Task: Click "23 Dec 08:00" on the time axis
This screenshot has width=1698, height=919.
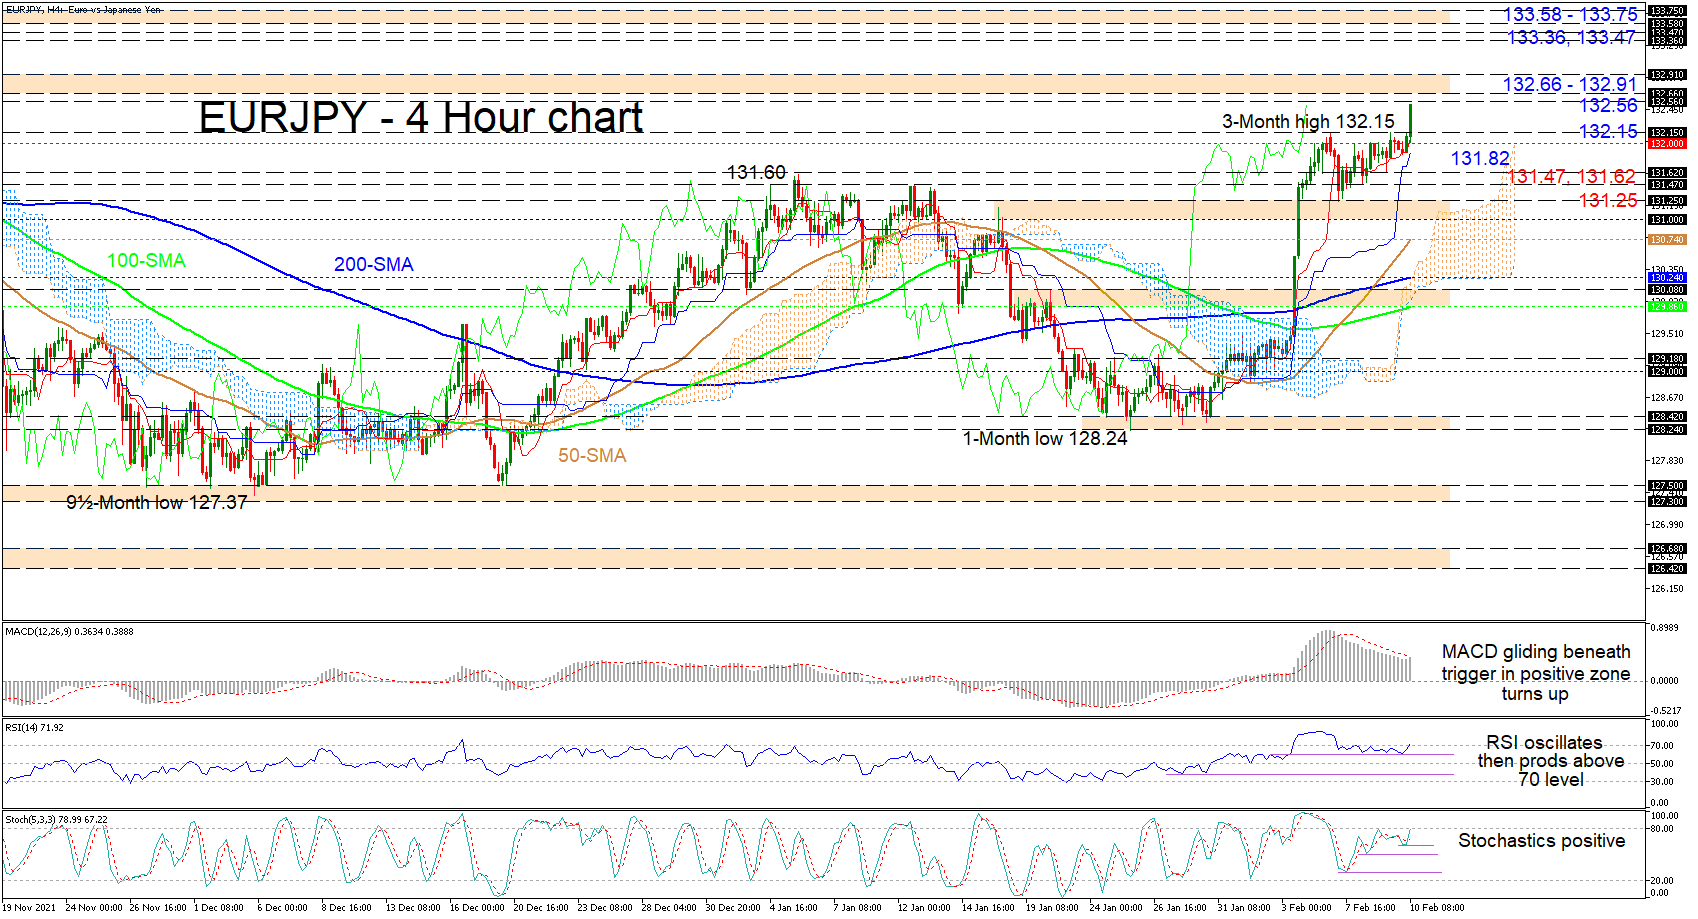Action: pos(605,907)
